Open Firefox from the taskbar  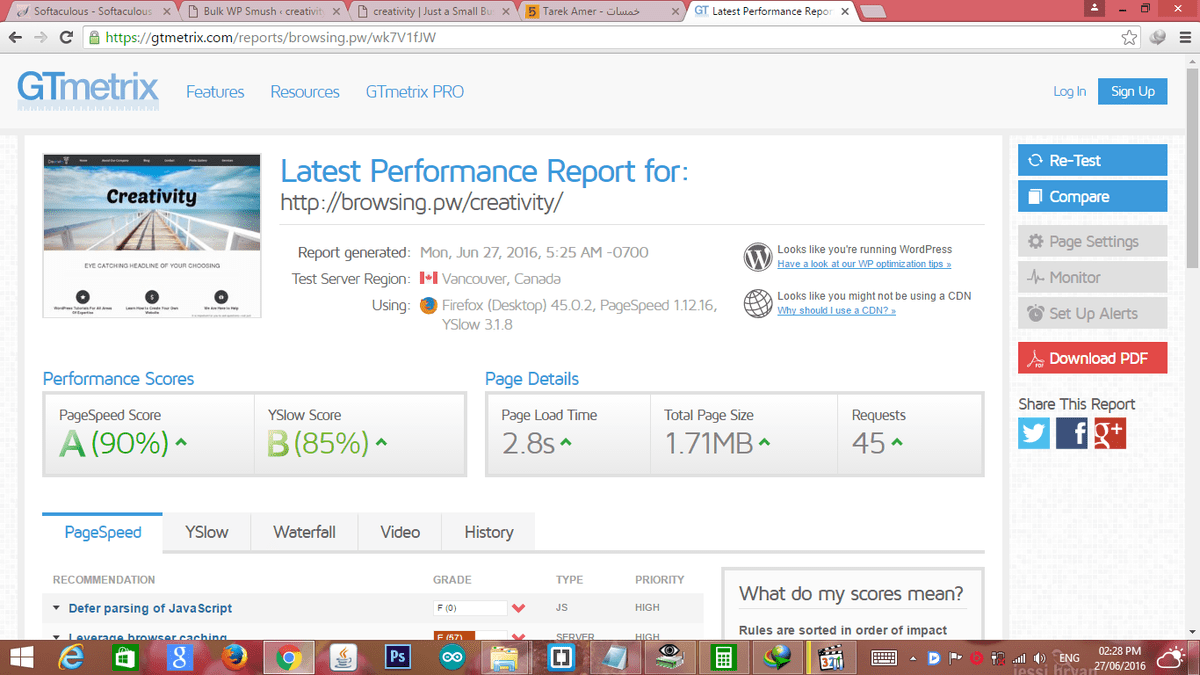coord(235,657)
